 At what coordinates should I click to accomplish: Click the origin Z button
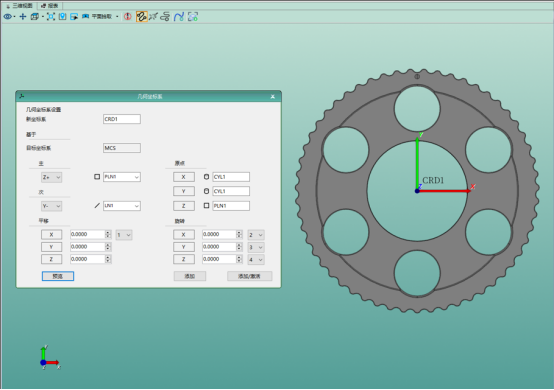tap(184, 206)
